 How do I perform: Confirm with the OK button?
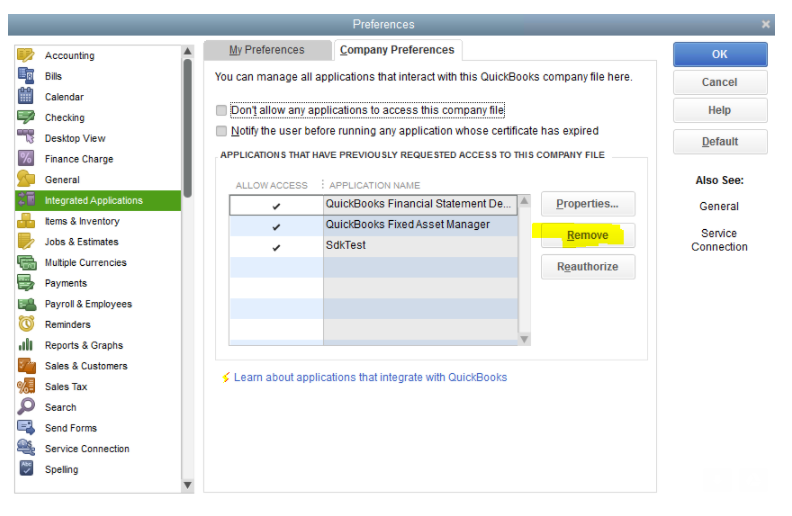pyautogui.click(x=720, y=54)
